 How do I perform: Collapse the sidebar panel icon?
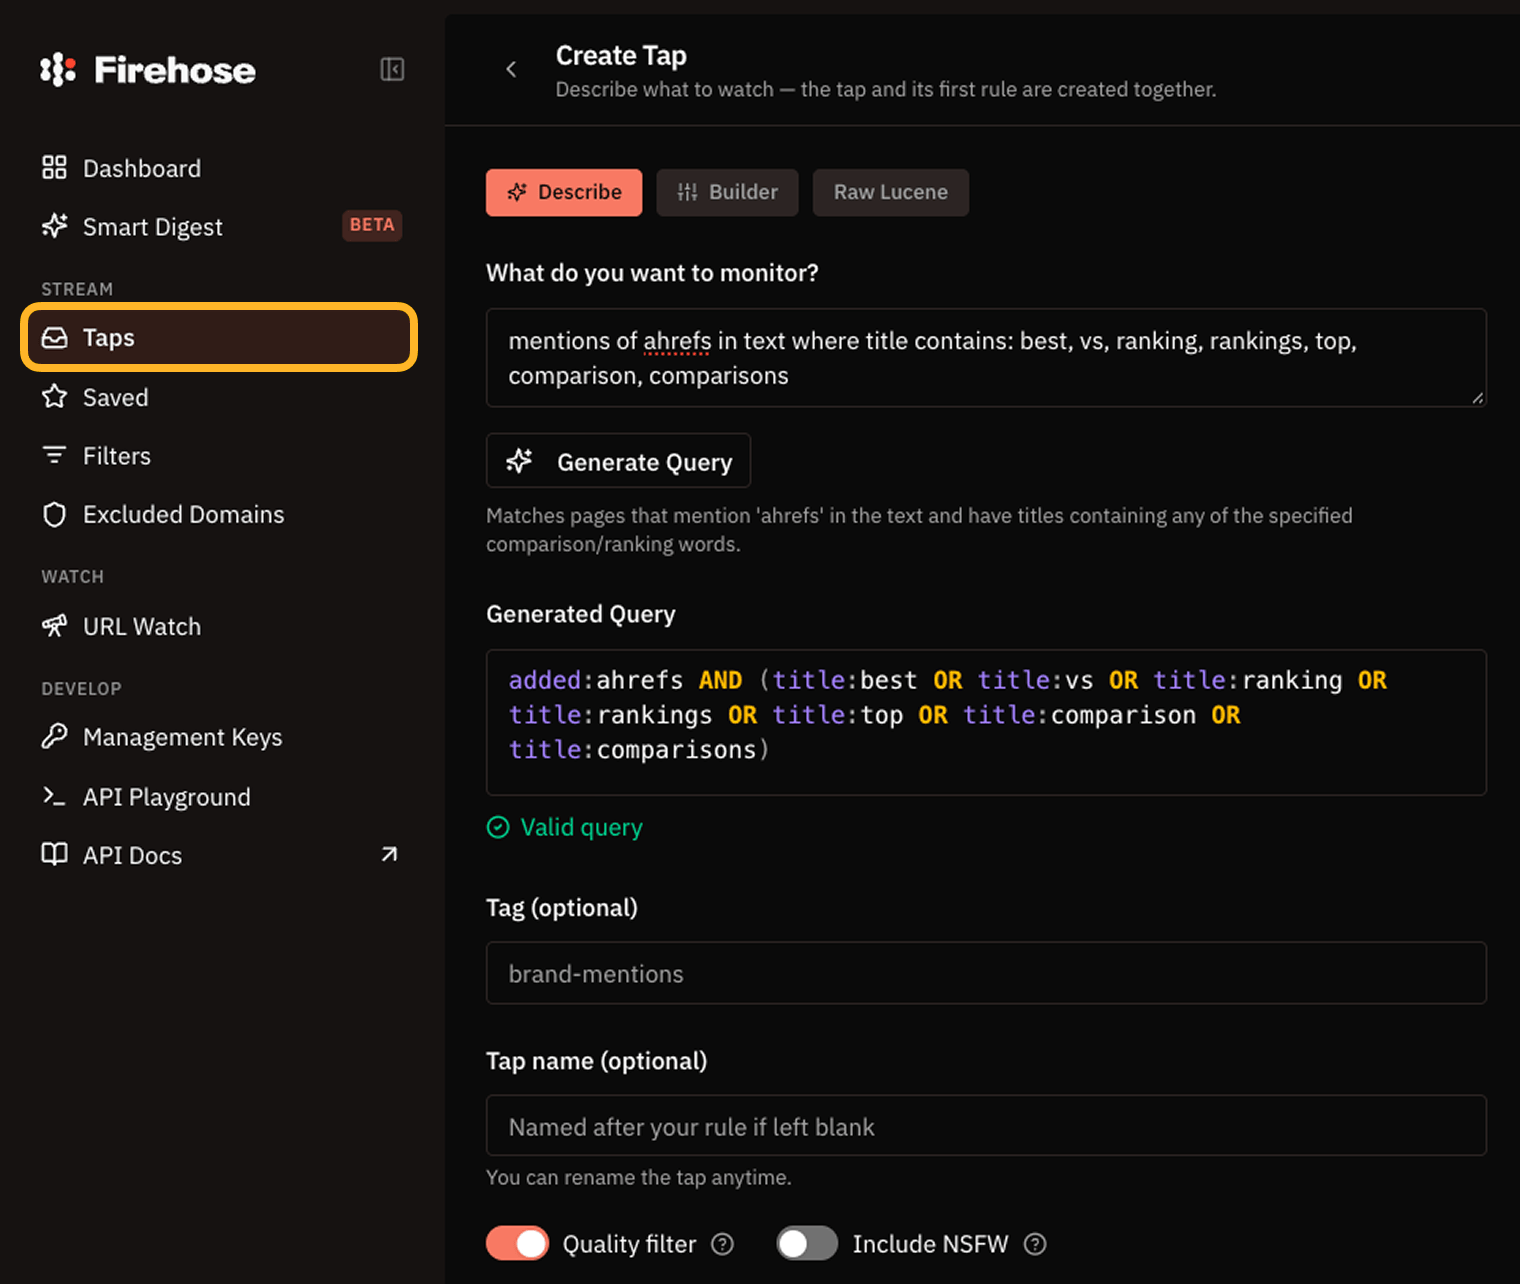tap(392, 69)
